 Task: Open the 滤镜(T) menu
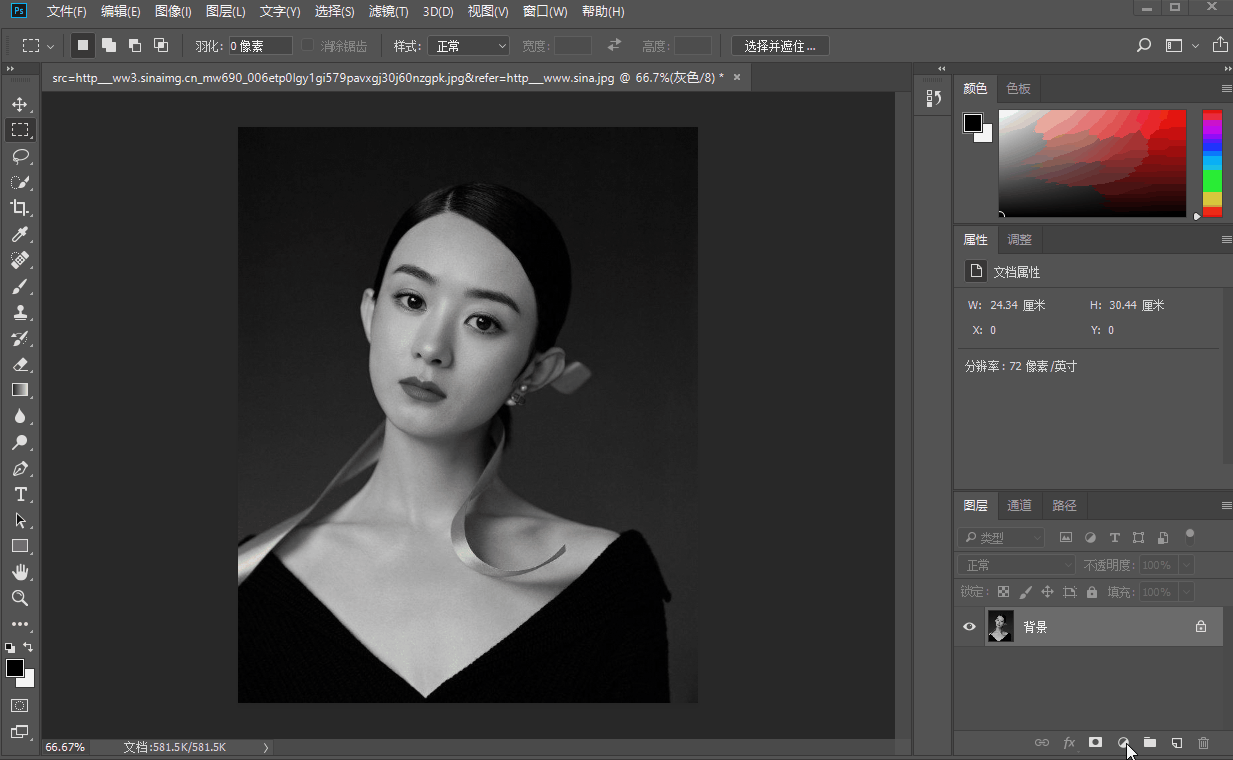coord(388,12)
